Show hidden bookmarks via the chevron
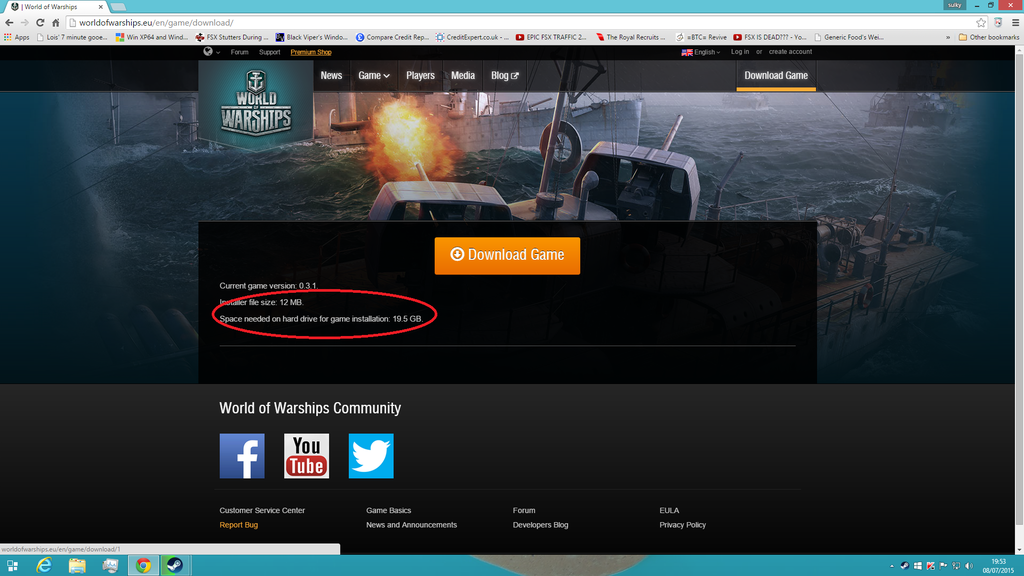The height and width of the screenshot is (576, 1024). click(x=948, y=37)
